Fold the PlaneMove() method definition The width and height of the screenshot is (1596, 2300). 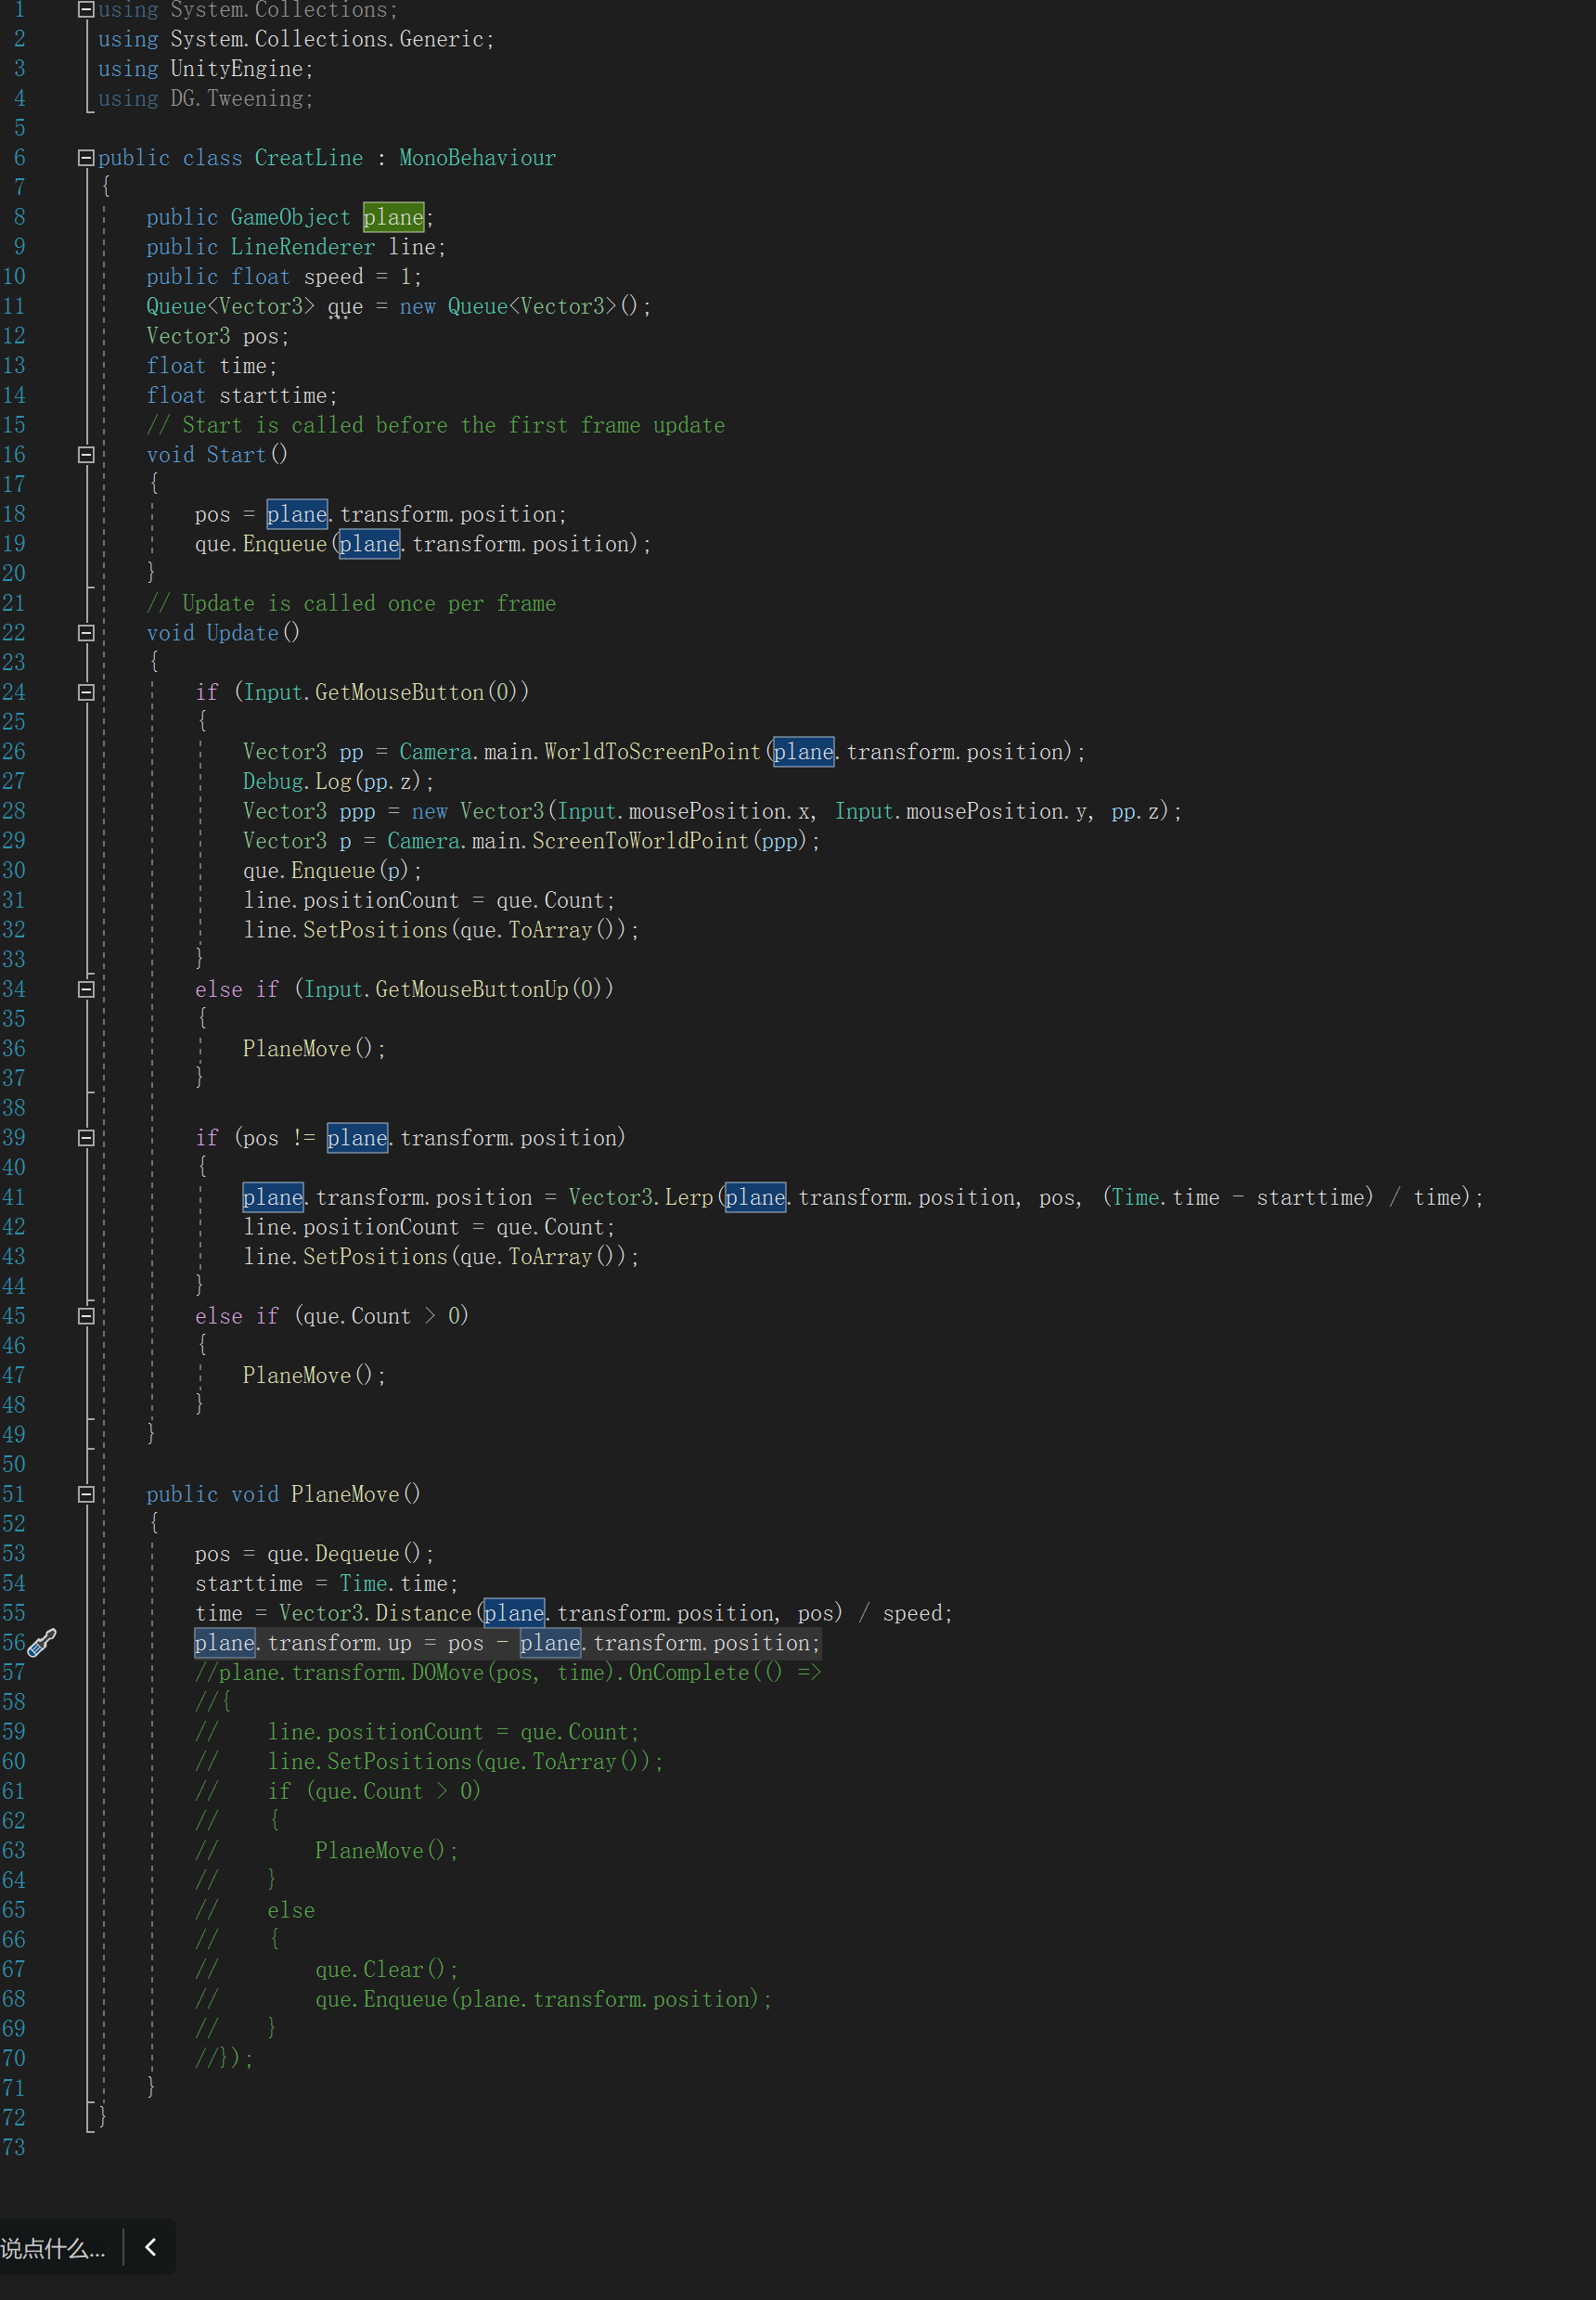(86, 1494)
